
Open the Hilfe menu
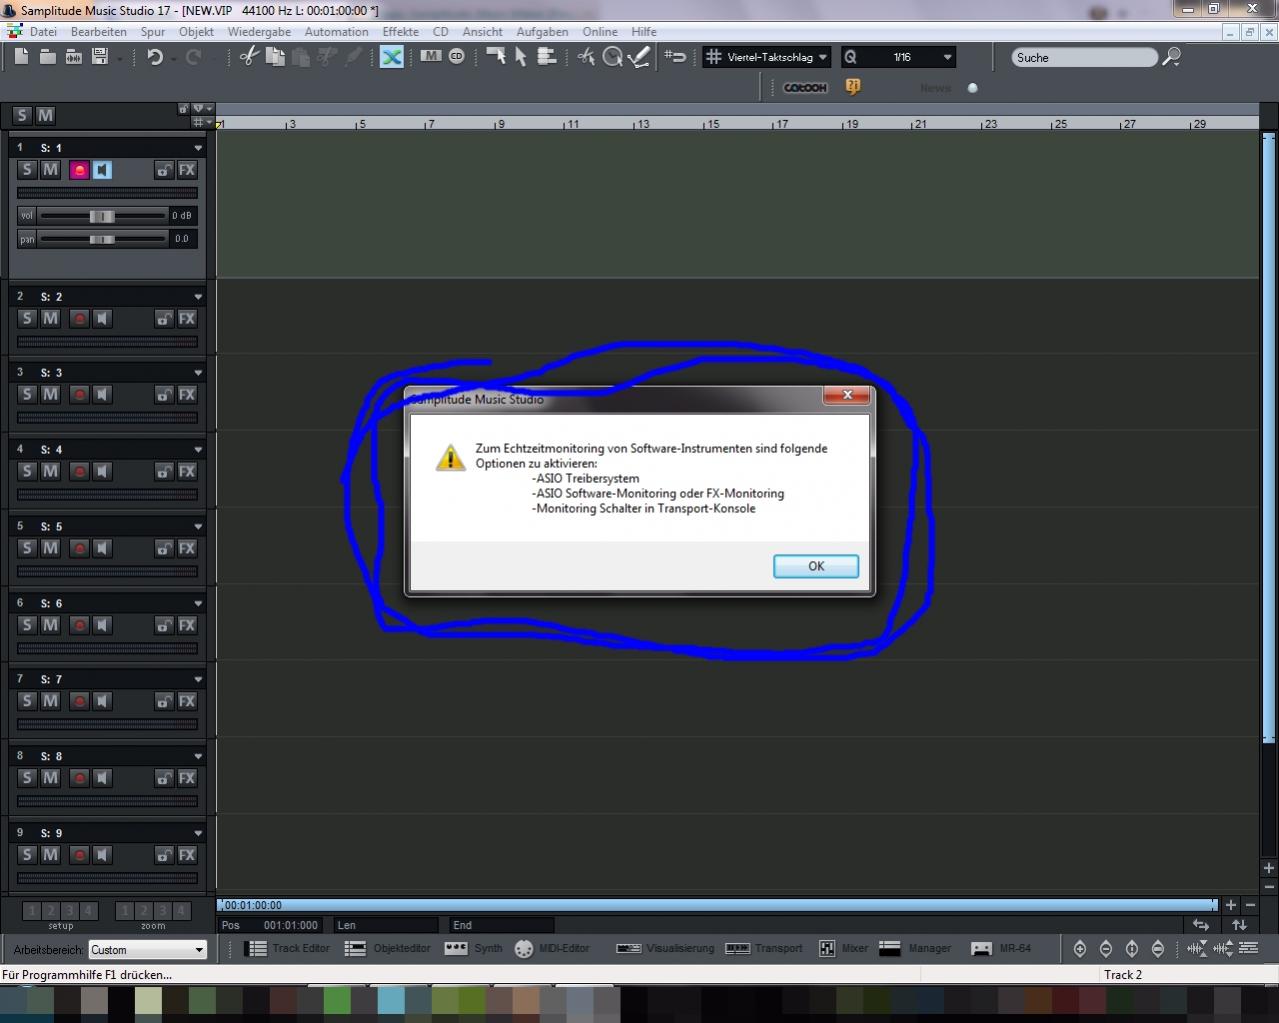(644, 32)
